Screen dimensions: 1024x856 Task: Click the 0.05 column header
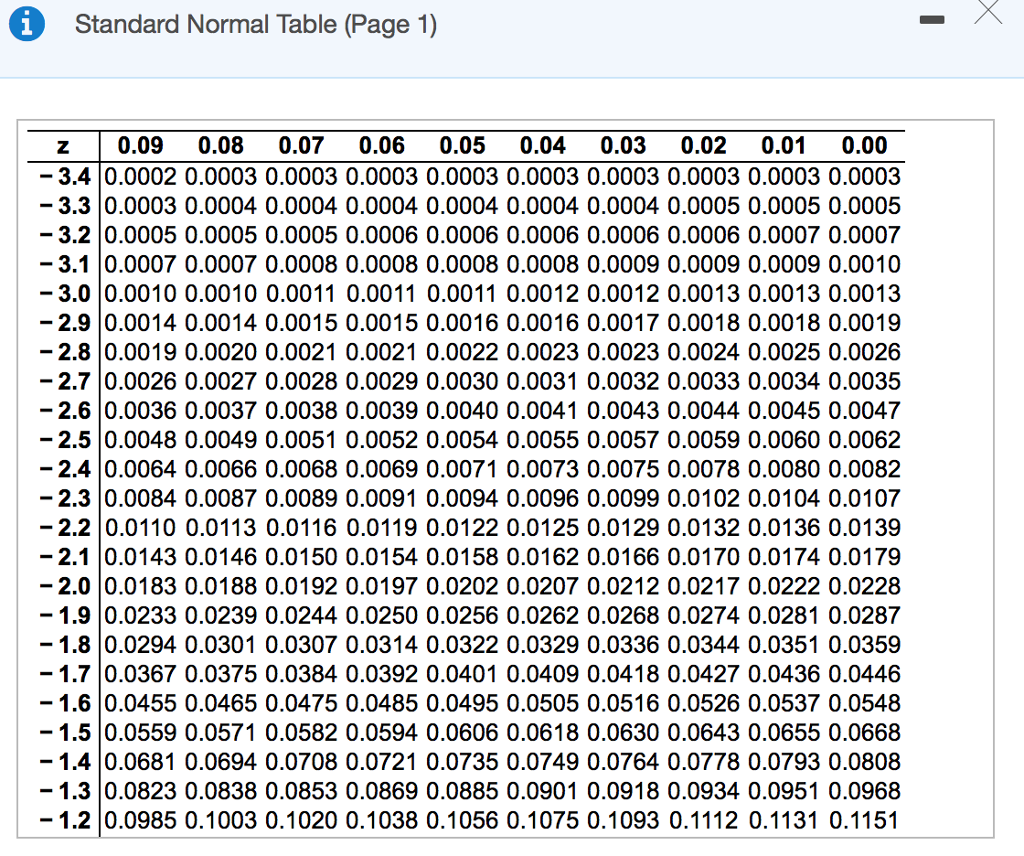point(462,146)
